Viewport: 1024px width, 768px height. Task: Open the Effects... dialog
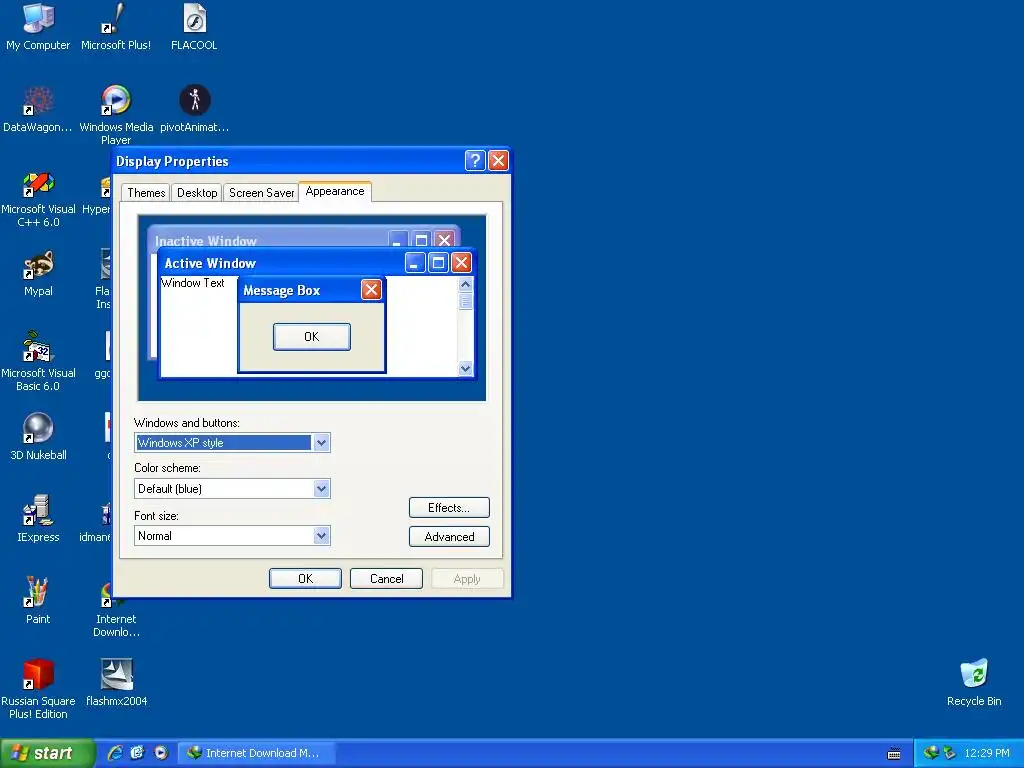449,507
